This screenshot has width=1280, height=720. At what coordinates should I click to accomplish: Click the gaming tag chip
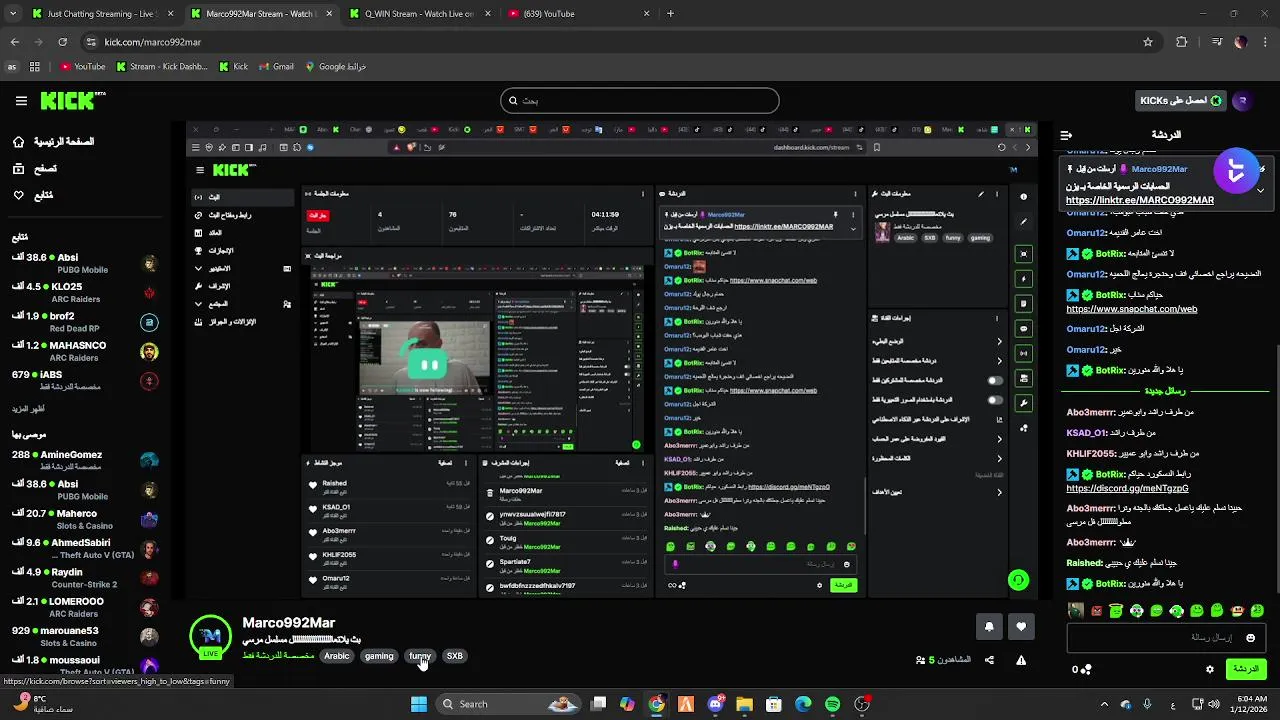coord(379,656)
